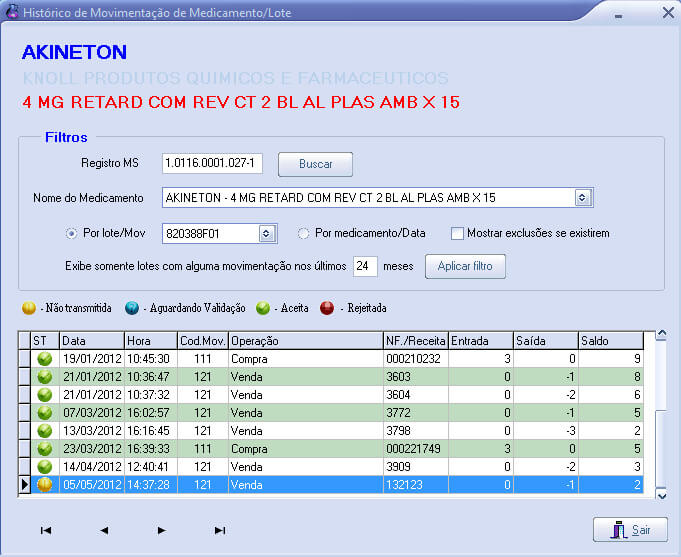Close the Histórico de Movimentação window
Screen dimensions: 681x557
[x=668, y=13]
